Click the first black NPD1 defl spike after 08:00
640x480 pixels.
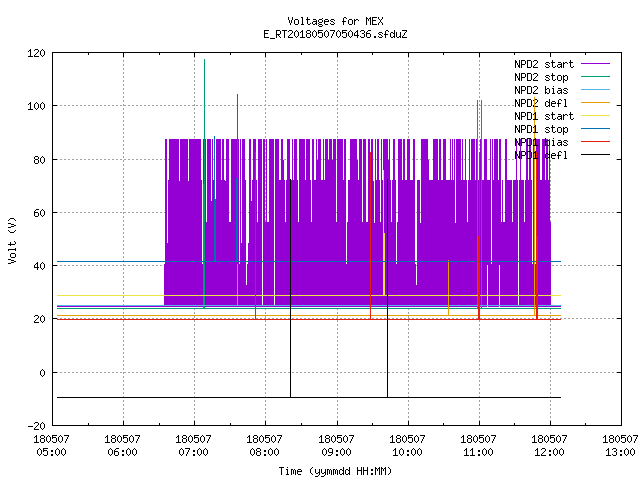pos(291,286)
